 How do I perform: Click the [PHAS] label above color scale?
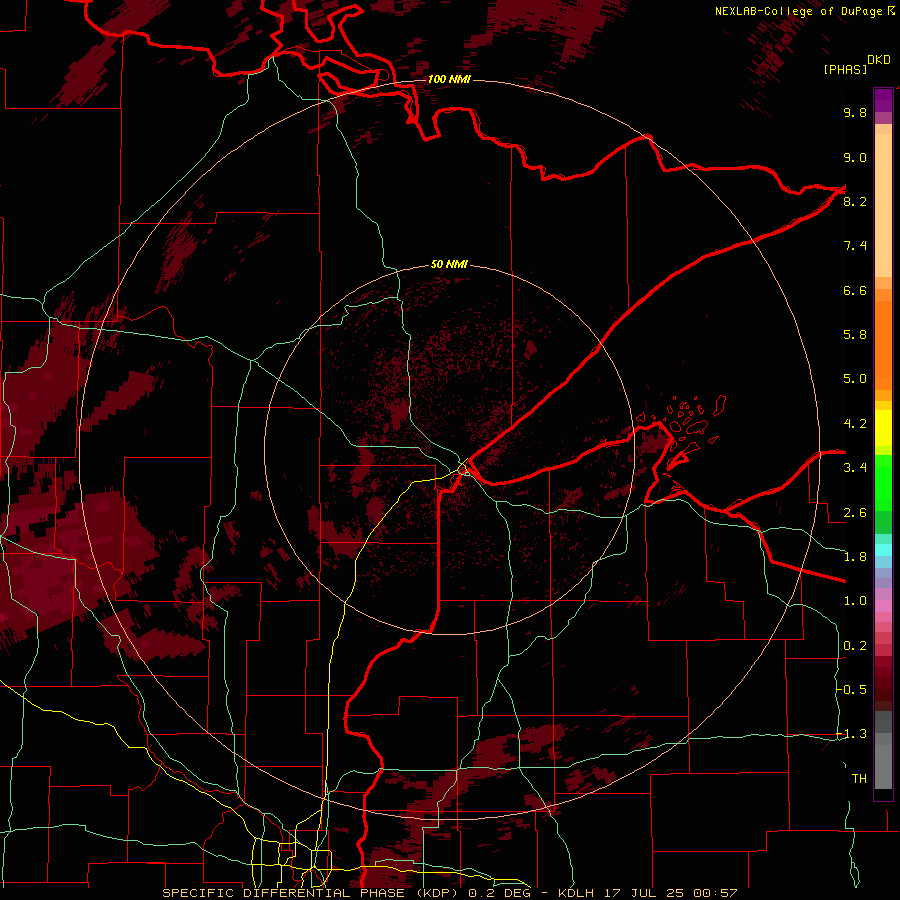click(x=845, y=69)
